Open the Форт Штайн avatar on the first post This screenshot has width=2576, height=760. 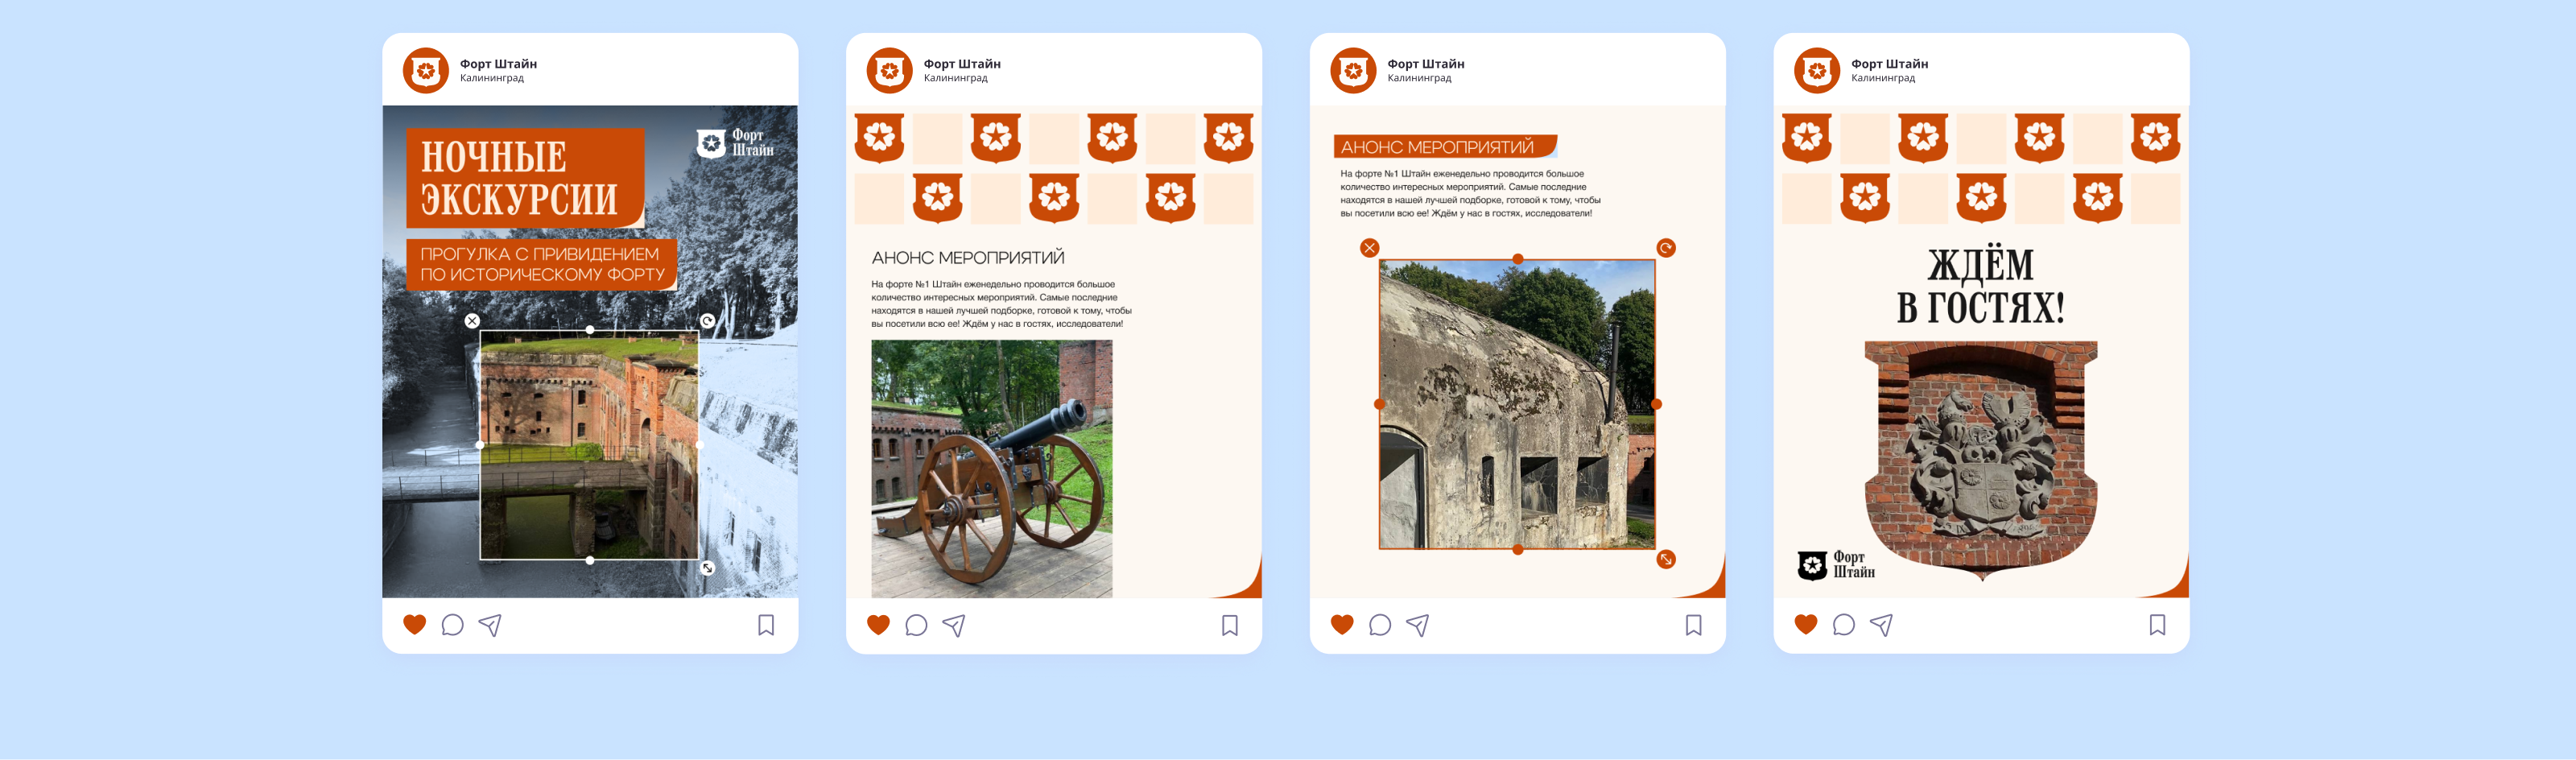426,71
